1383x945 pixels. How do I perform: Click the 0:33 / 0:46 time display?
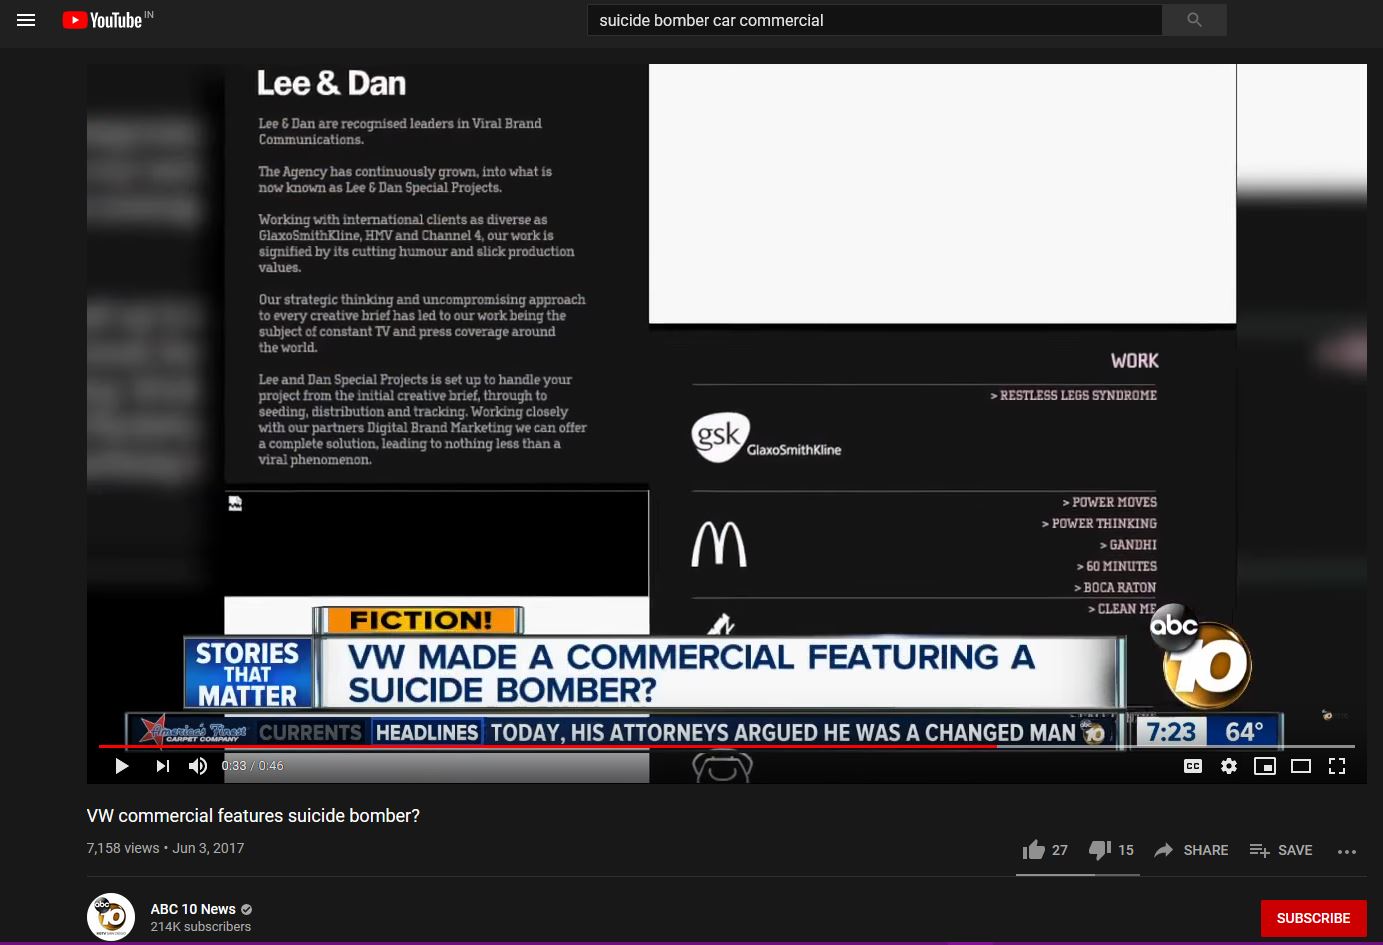(x=252, y=766)
